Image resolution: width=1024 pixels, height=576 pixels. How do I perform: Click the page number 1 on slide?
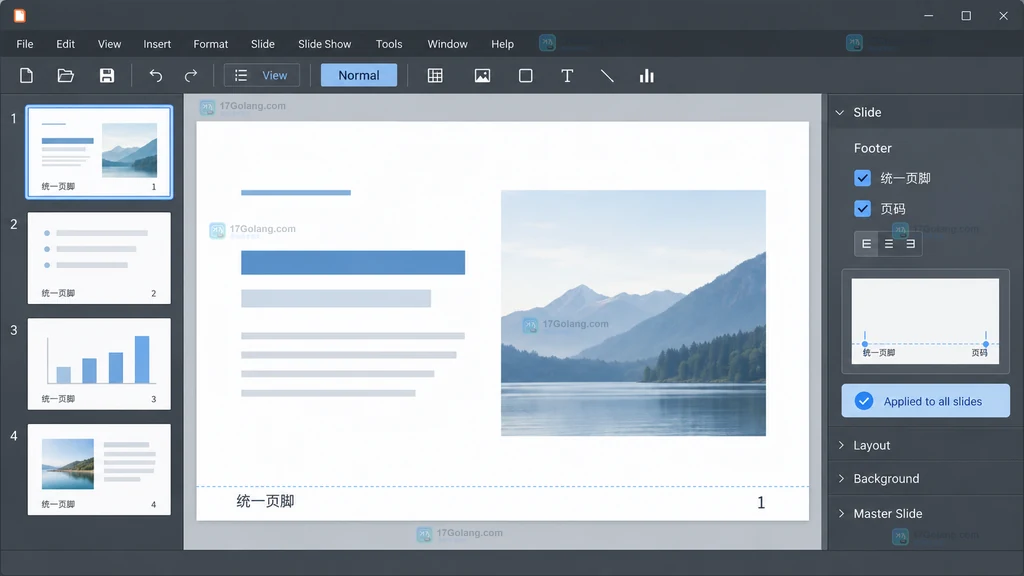point(761,502)
